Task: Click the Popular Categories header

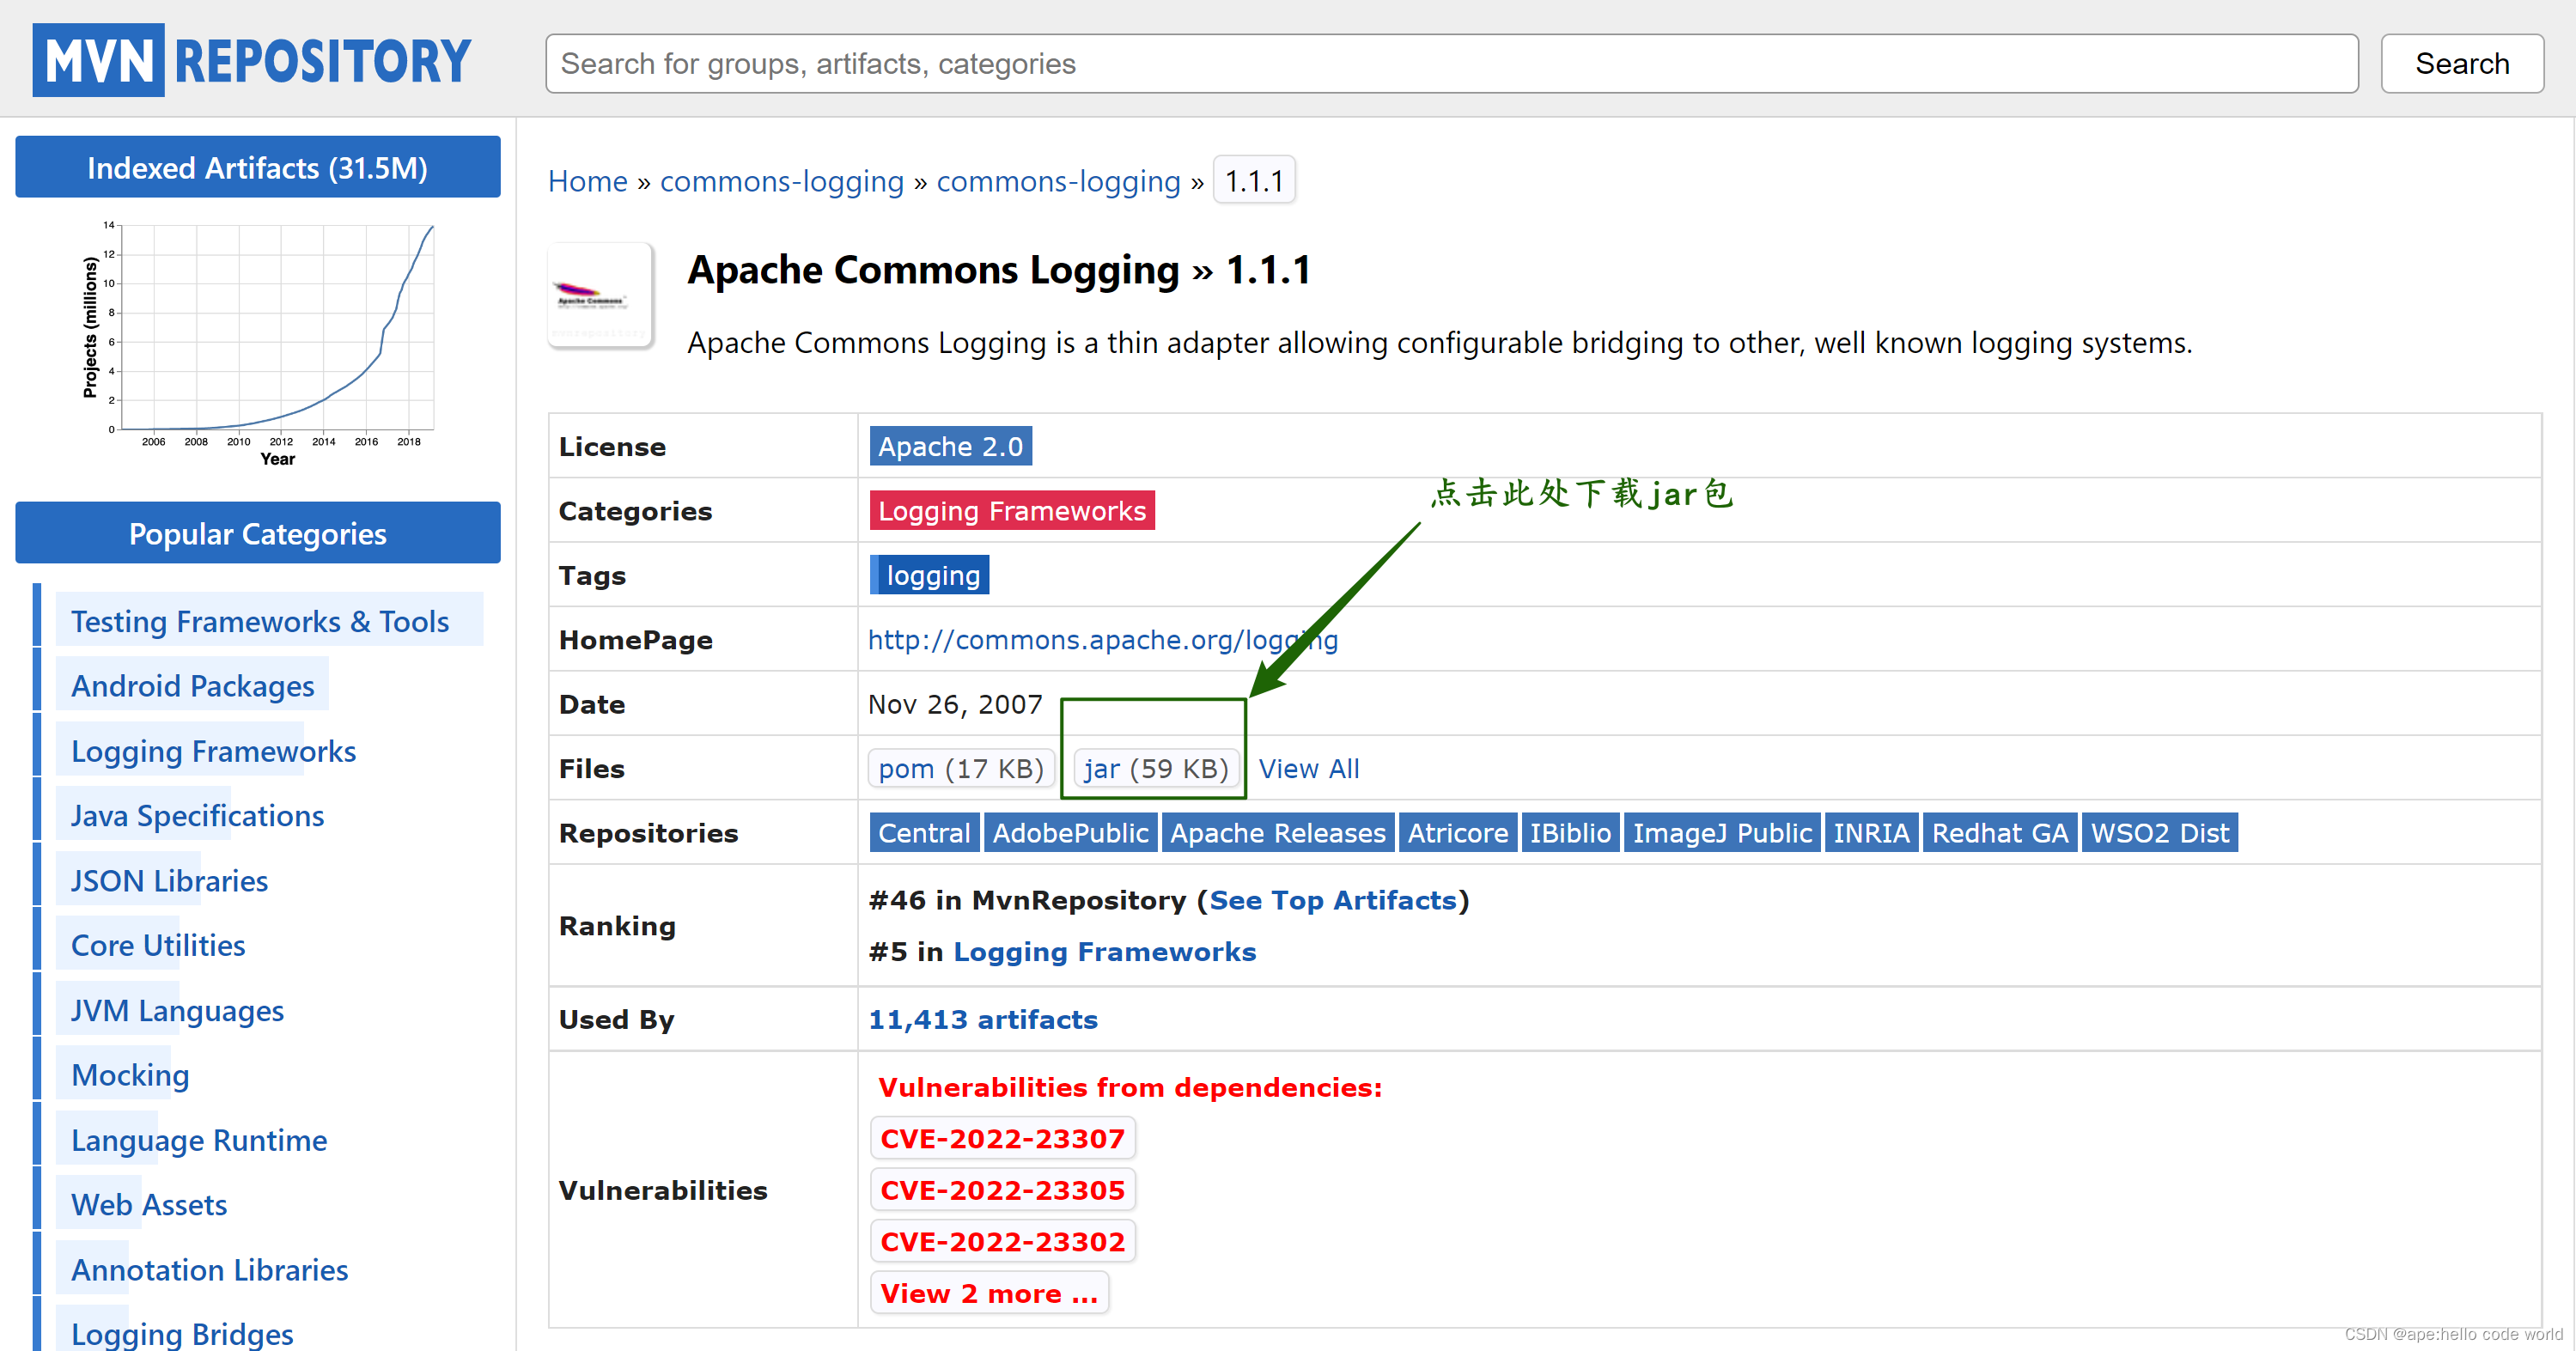Action: (x=258, y=533)
